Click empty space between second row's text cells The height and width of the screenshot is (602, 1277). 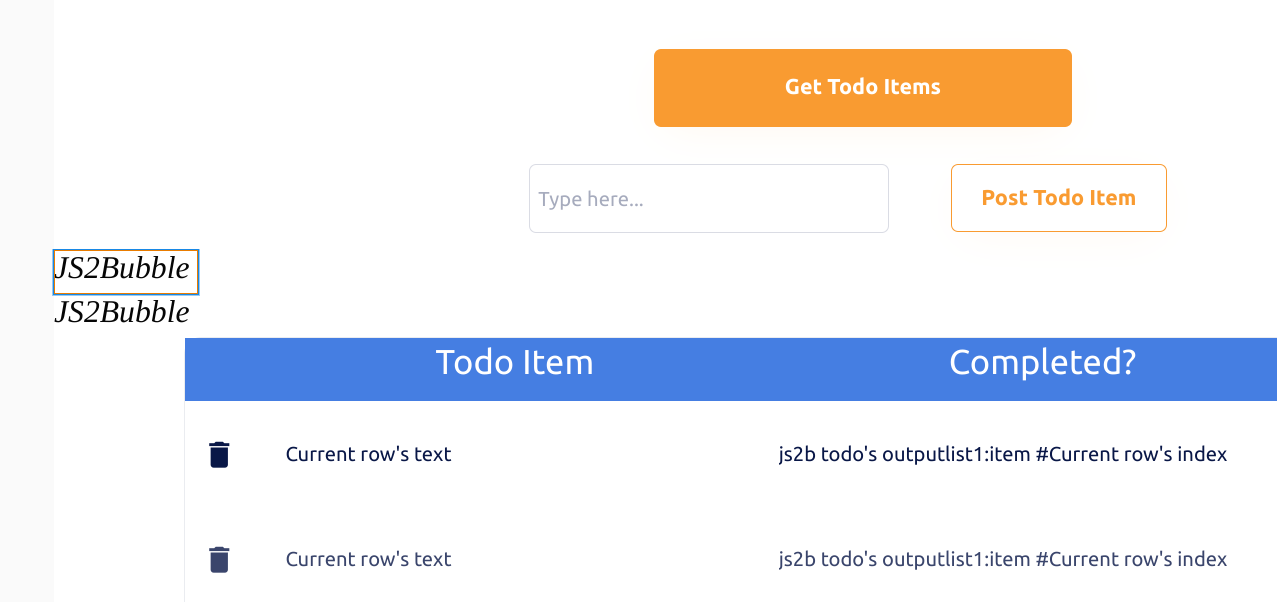(x=615, y=559)
